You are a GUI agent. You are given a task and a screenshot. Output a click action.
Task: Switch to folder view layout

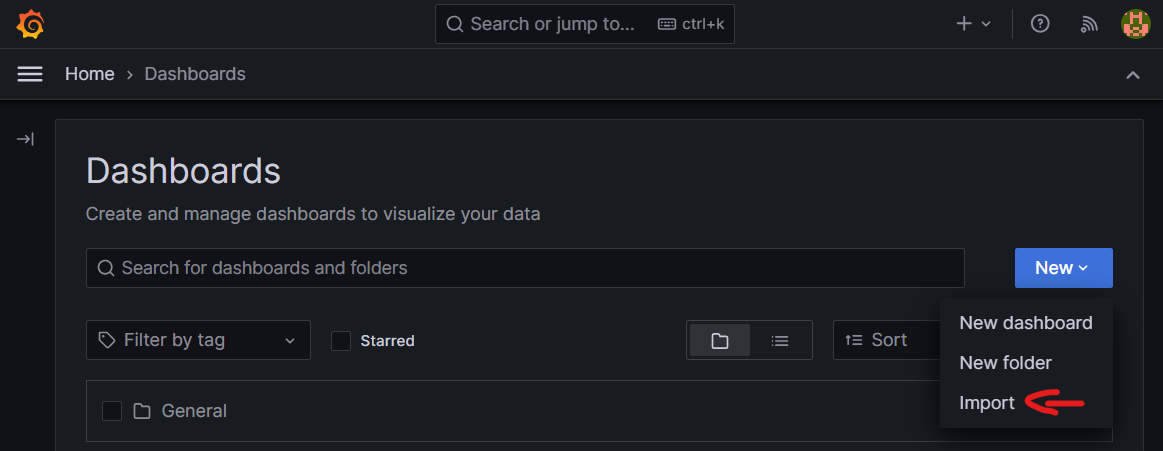click(x=720, y=341)
